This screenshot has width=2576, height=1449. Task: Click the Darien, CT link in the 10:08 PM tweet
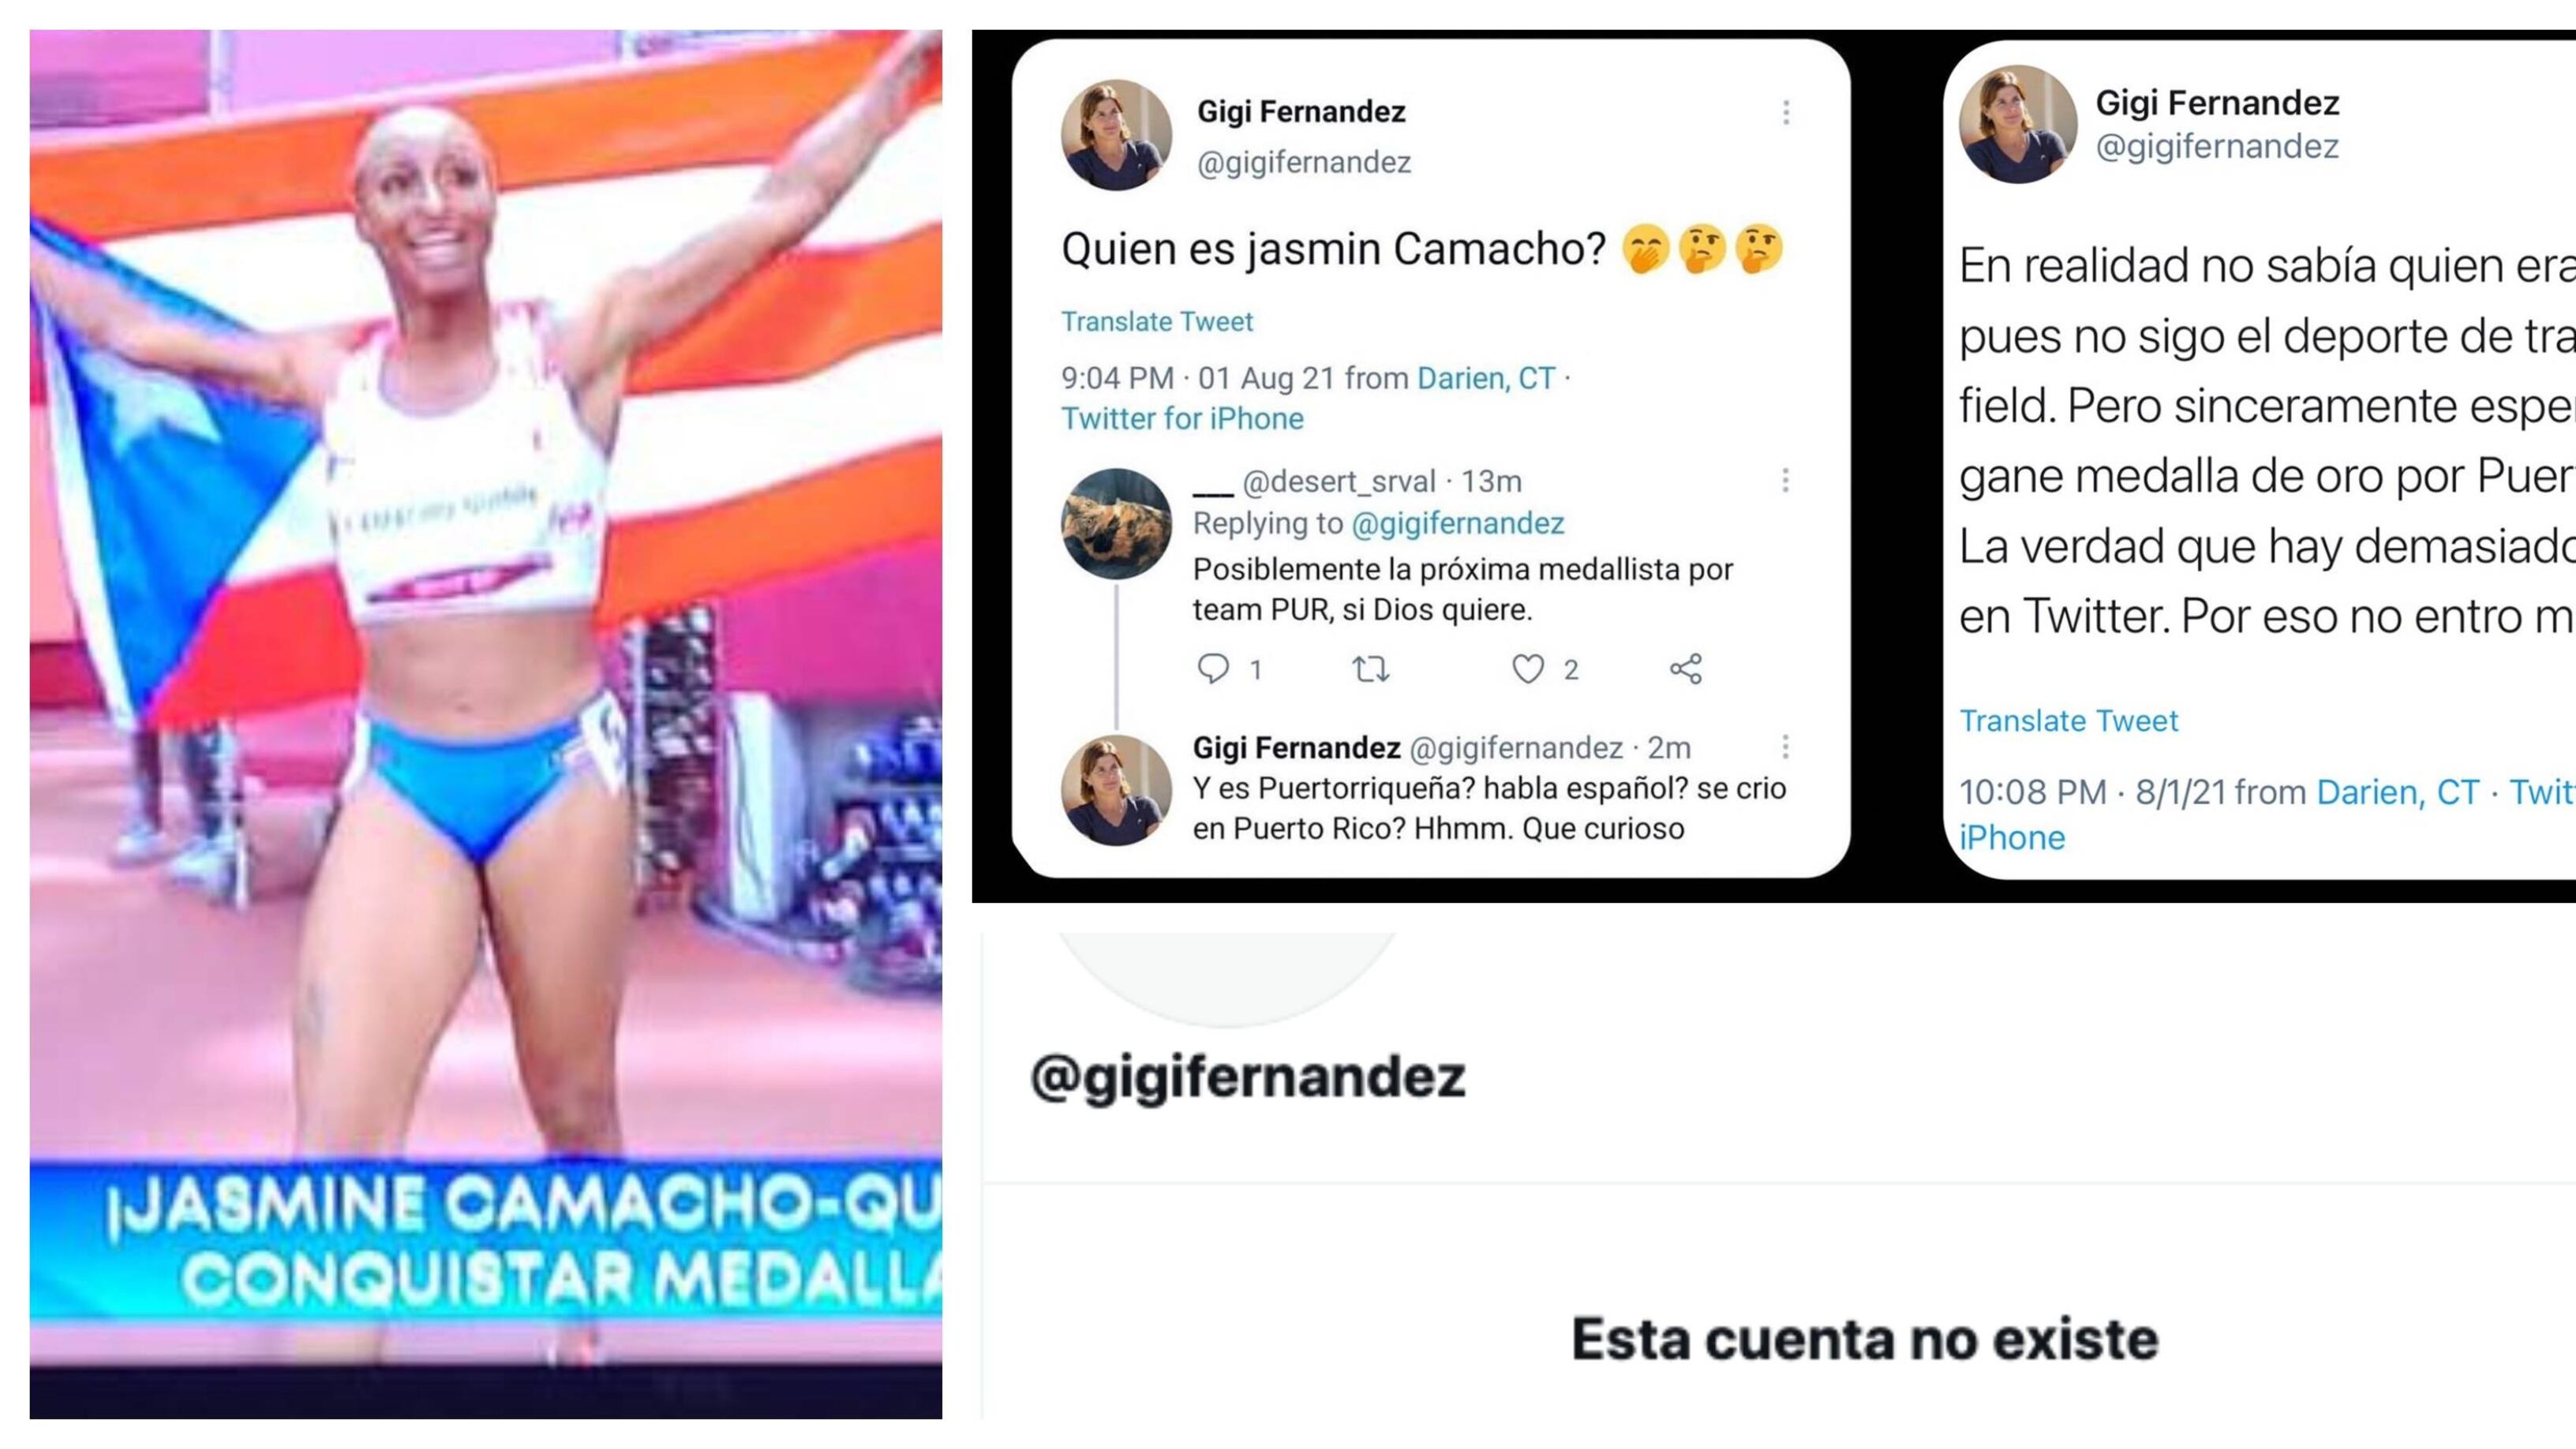2398,792
